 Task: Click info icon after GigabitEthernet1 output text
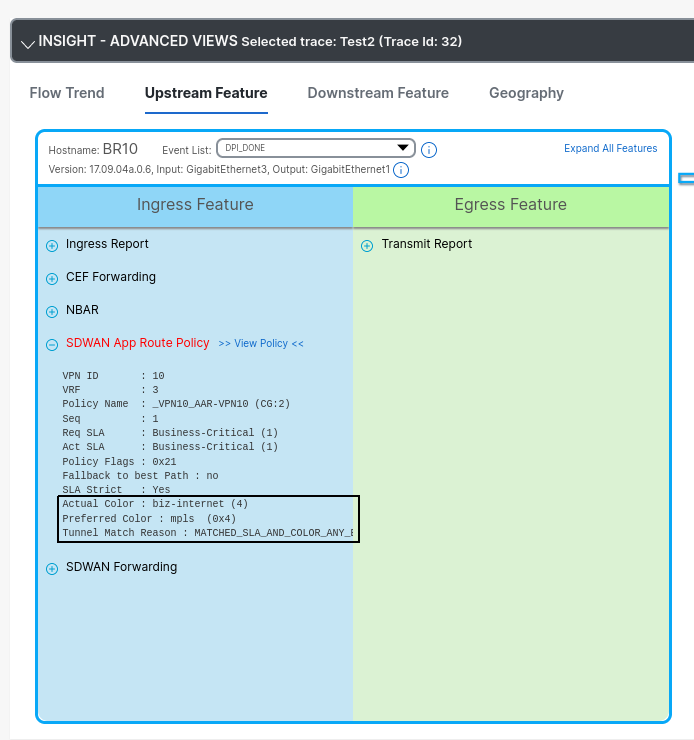[400, 170]
